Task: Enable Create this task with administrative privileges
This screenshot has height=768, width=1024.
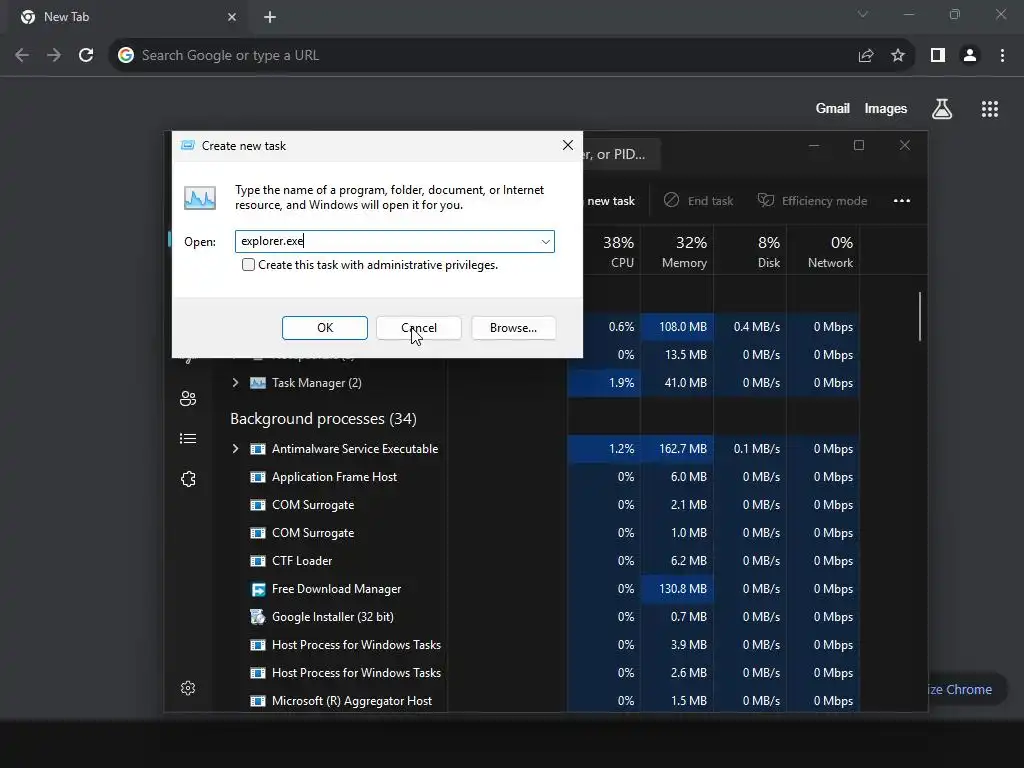Action: point(248,264)
